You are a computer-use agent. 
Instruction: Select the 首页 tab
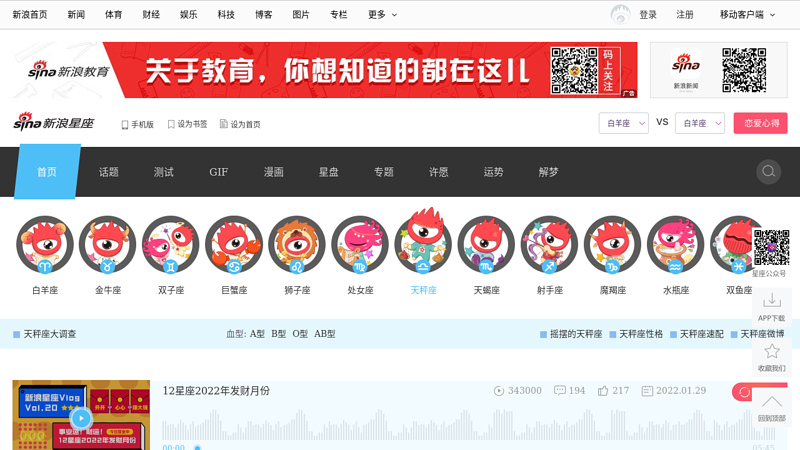(x=47, y=171)
